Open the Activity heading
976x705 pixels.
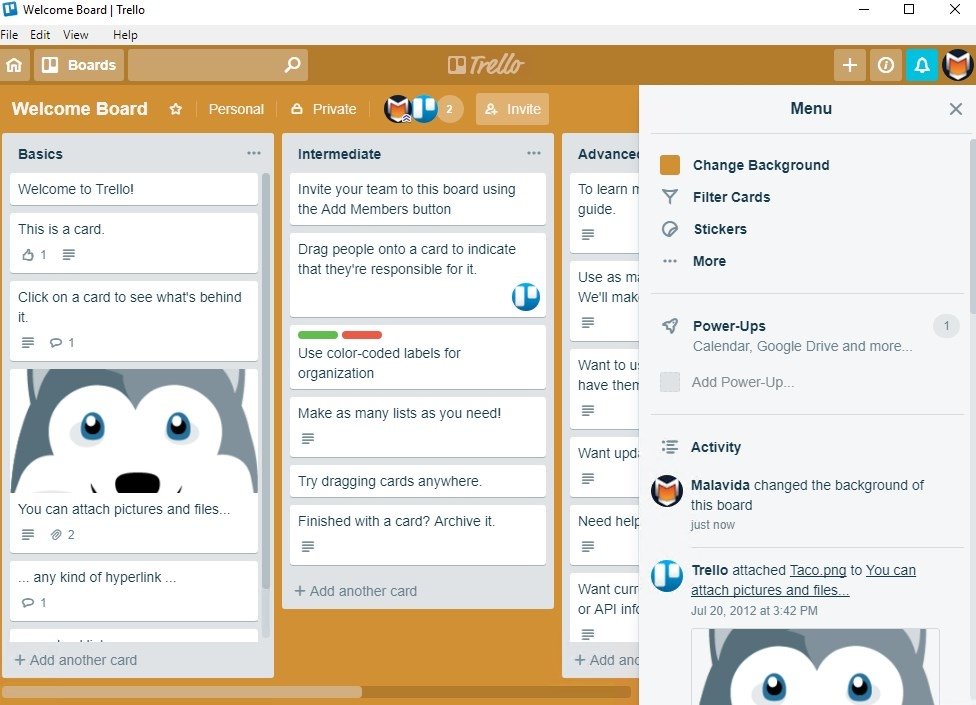716,447
